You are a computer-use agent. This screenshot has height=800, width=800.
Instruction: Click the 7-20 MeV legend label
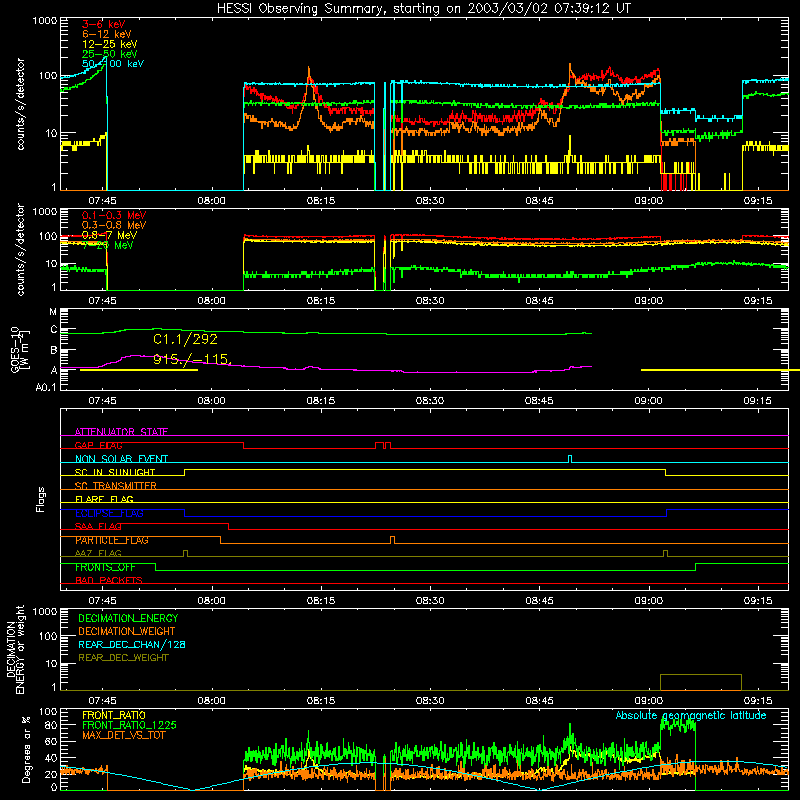(x=108, y=245)
